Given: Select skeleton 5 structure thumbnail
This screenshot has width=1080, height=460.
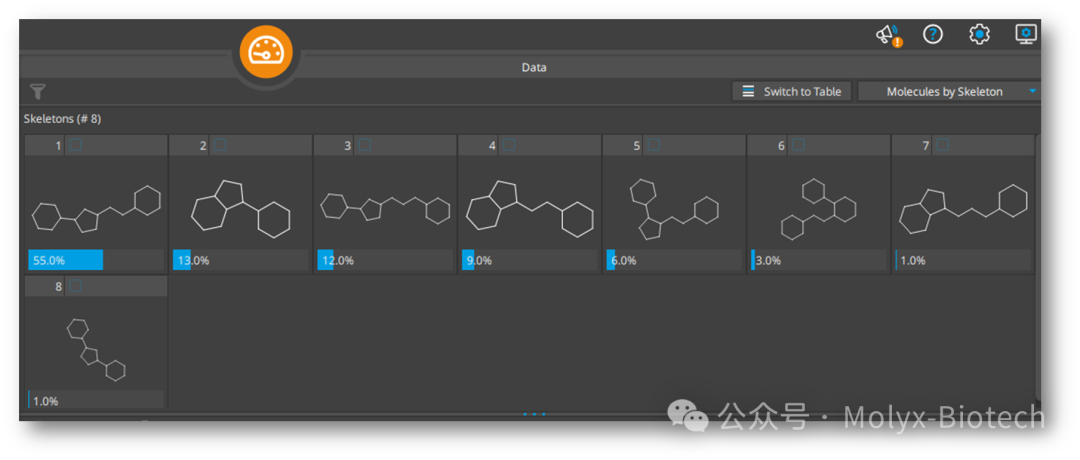Looking at the screenshot, I should point(674,209).
